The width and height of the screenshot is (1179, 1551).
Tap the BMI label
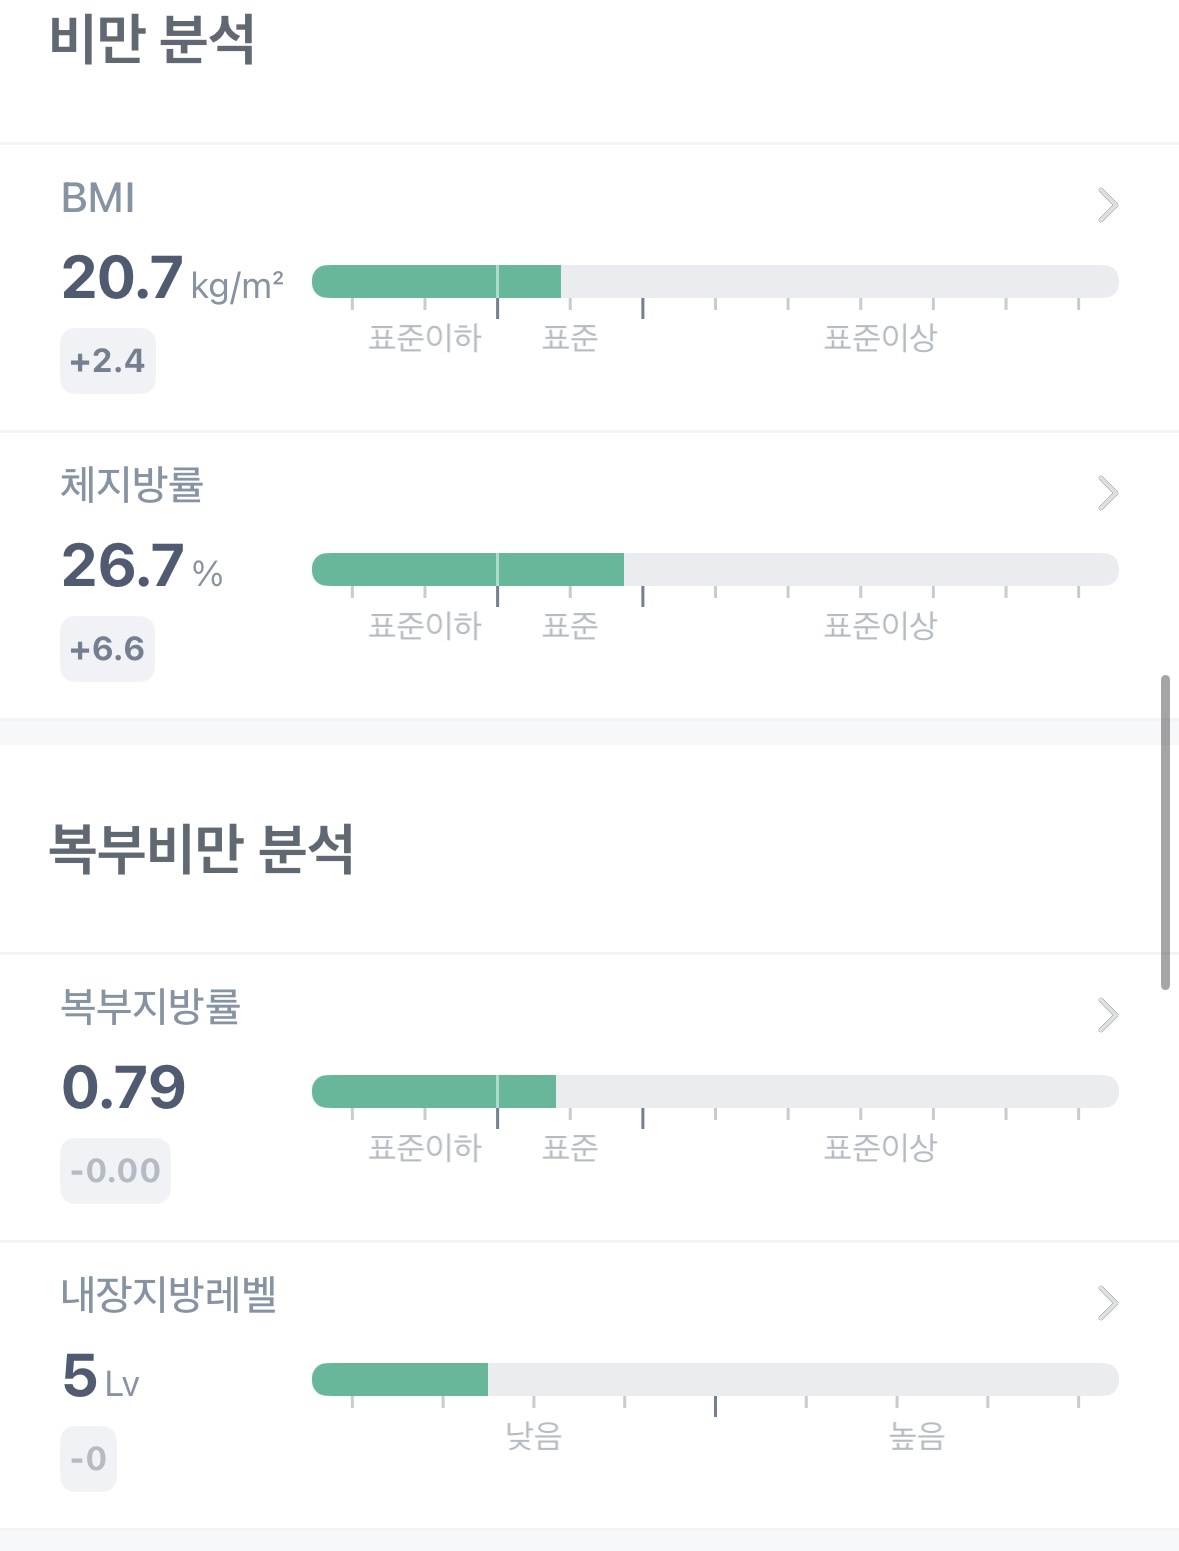click(98, 198)
